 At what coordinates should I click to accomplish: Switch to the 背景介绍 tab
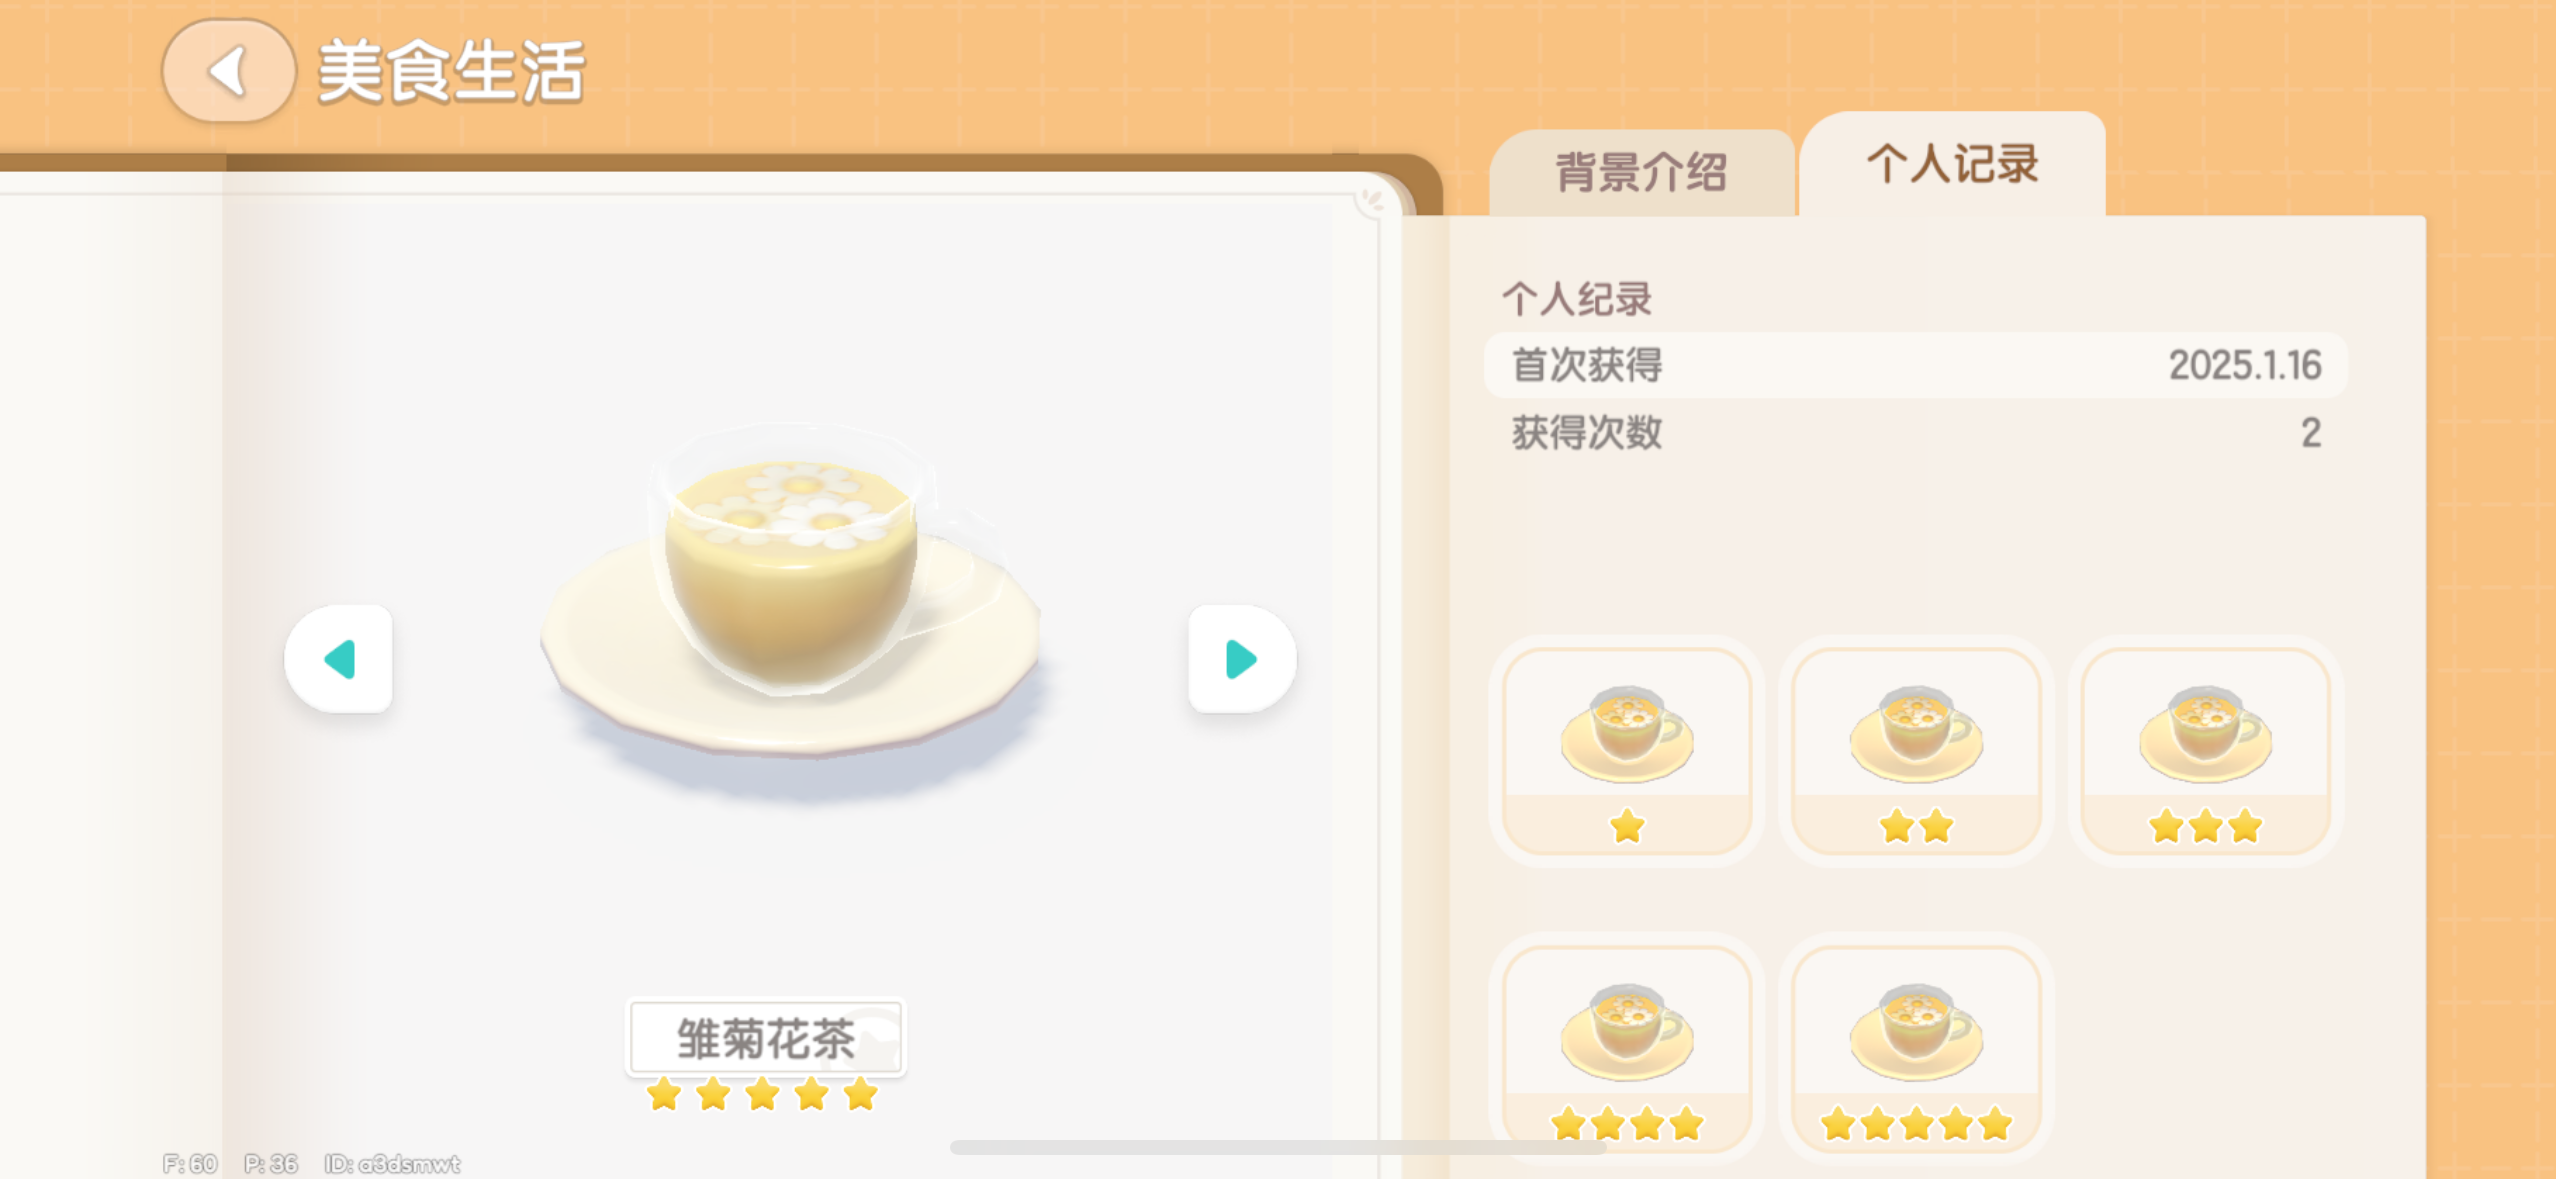(1641, 172)
